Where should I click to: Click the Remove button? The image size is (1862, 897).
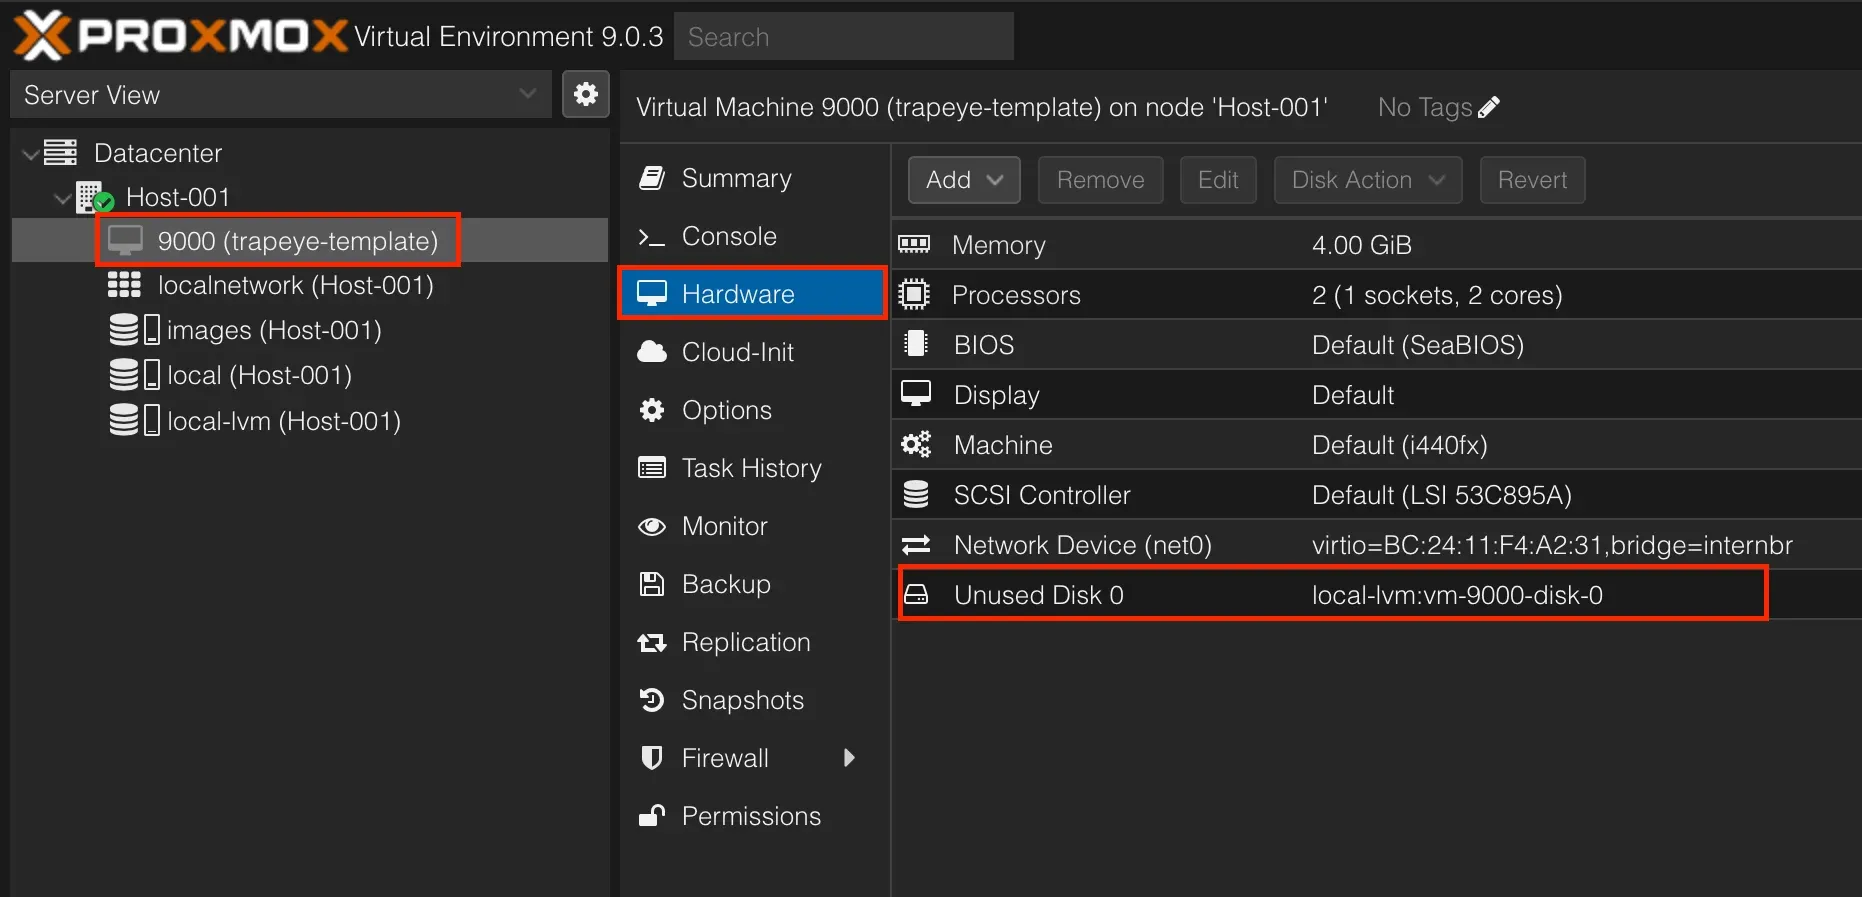[1100, 180]
